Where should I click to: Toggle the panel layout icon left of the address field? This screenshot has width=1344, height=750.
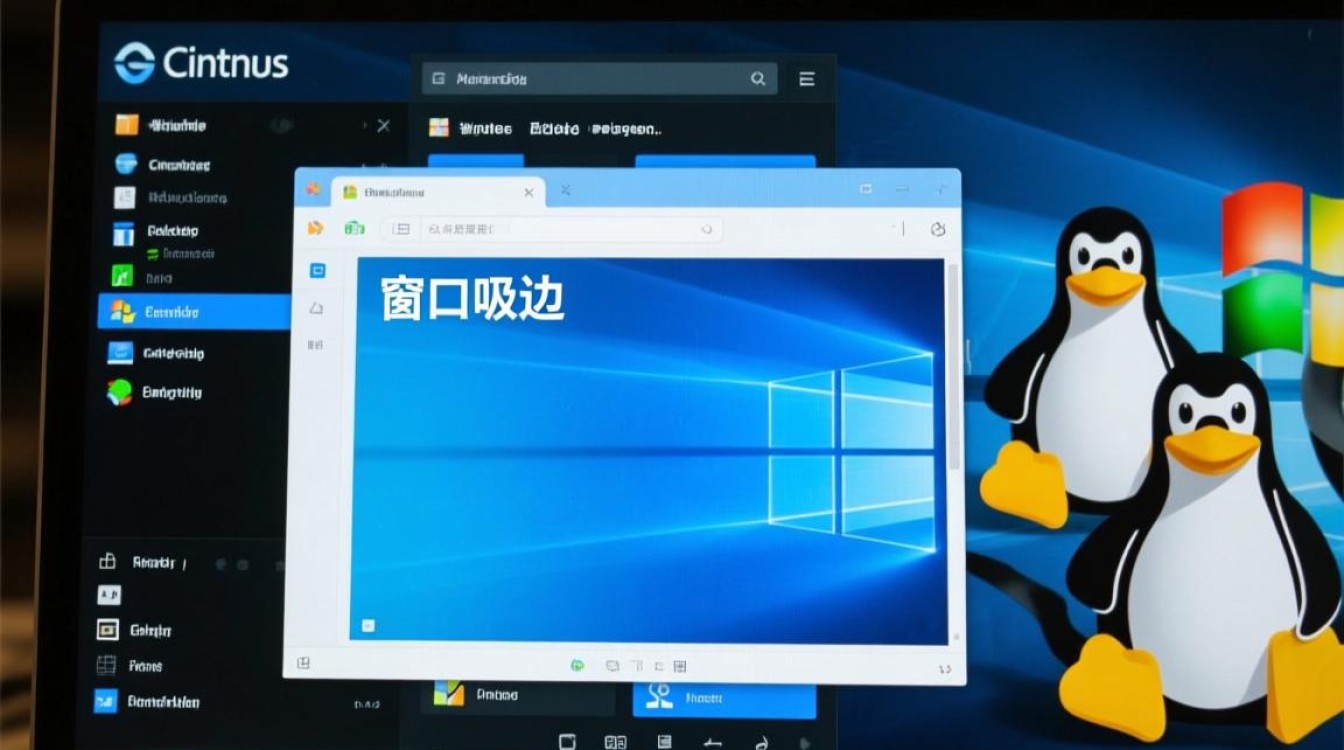pos(402,229)
